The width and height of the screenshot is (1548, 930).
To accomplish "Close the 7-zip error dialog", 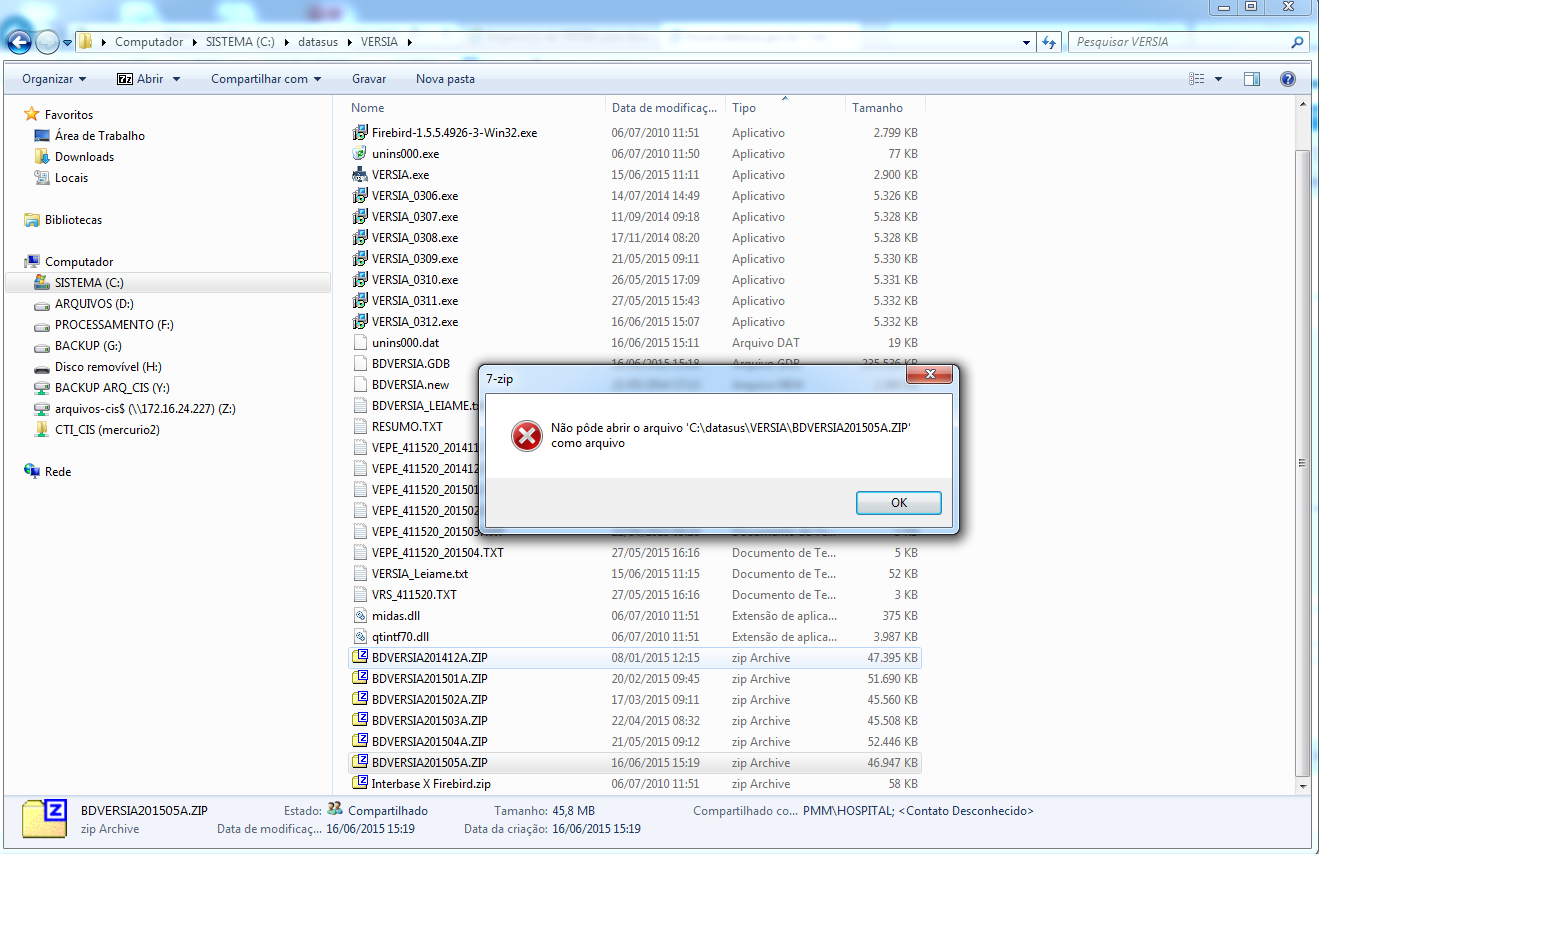I will pyautogui.click(x=930, y=374).
